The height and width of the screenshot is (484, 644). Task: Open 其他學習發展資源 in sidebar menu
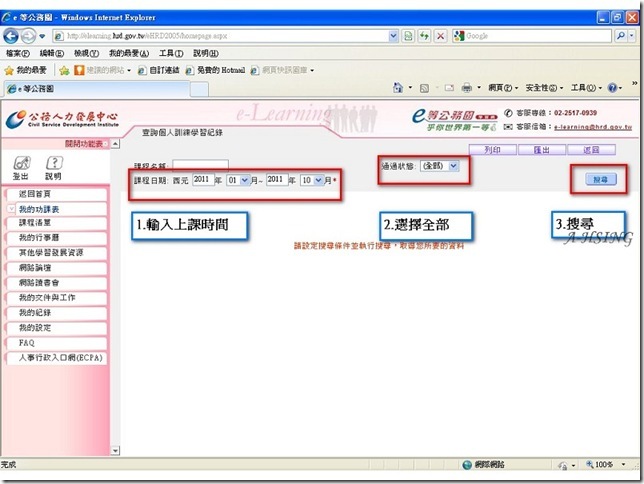[57, 253]
